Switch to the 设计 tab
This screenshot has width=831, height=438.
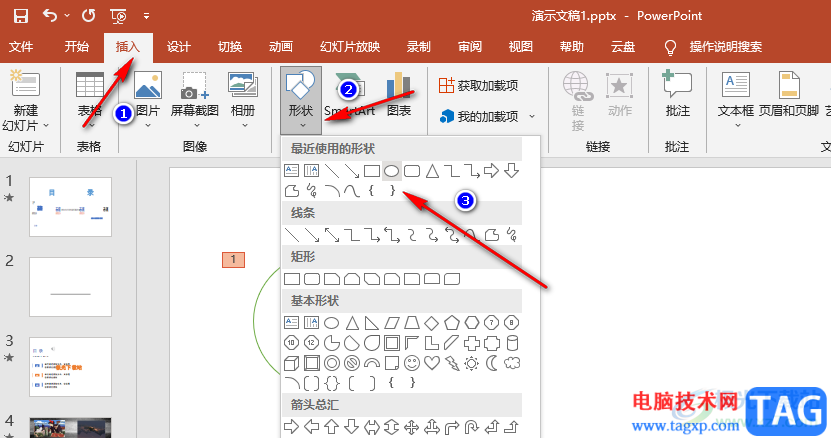click(179, 47)
